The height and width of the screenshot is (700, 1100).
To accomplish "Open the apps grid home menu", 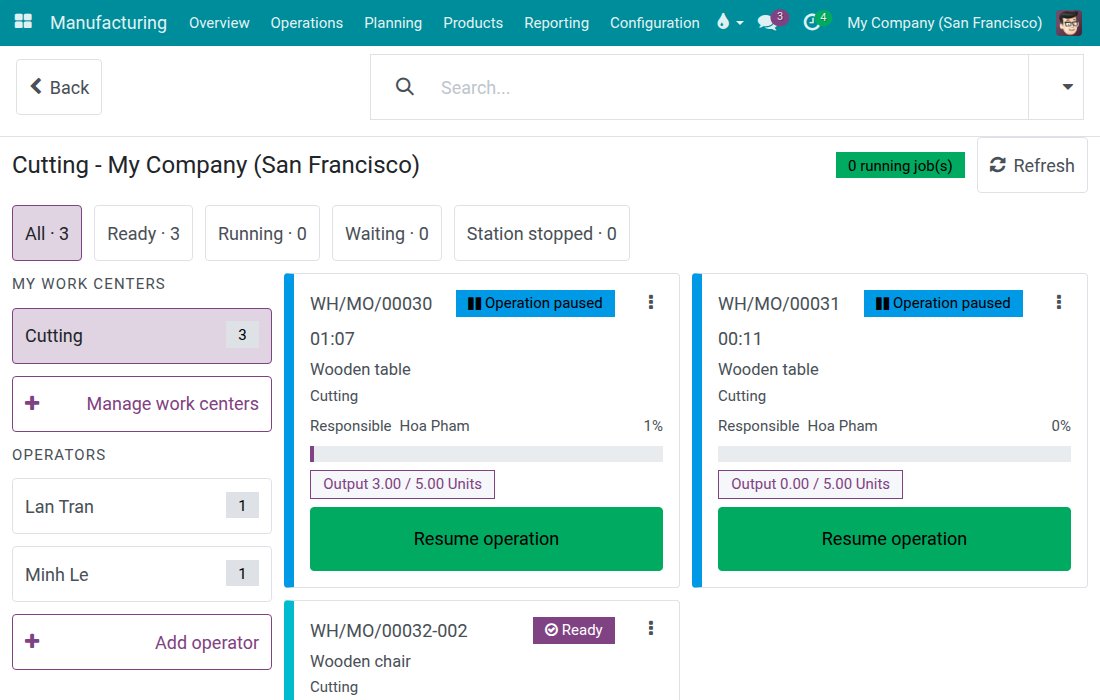I will pyautogui.click(x=23, y=22).
